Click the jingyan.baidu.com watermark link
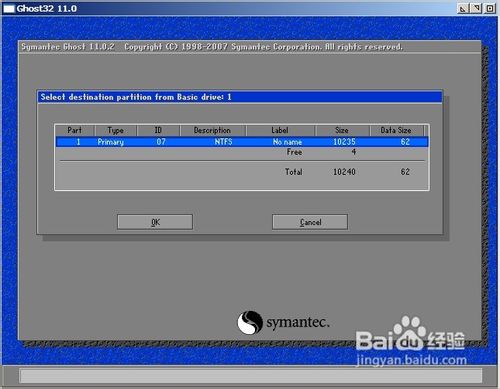This screenshot has width=500, height=389. point(411,360)
